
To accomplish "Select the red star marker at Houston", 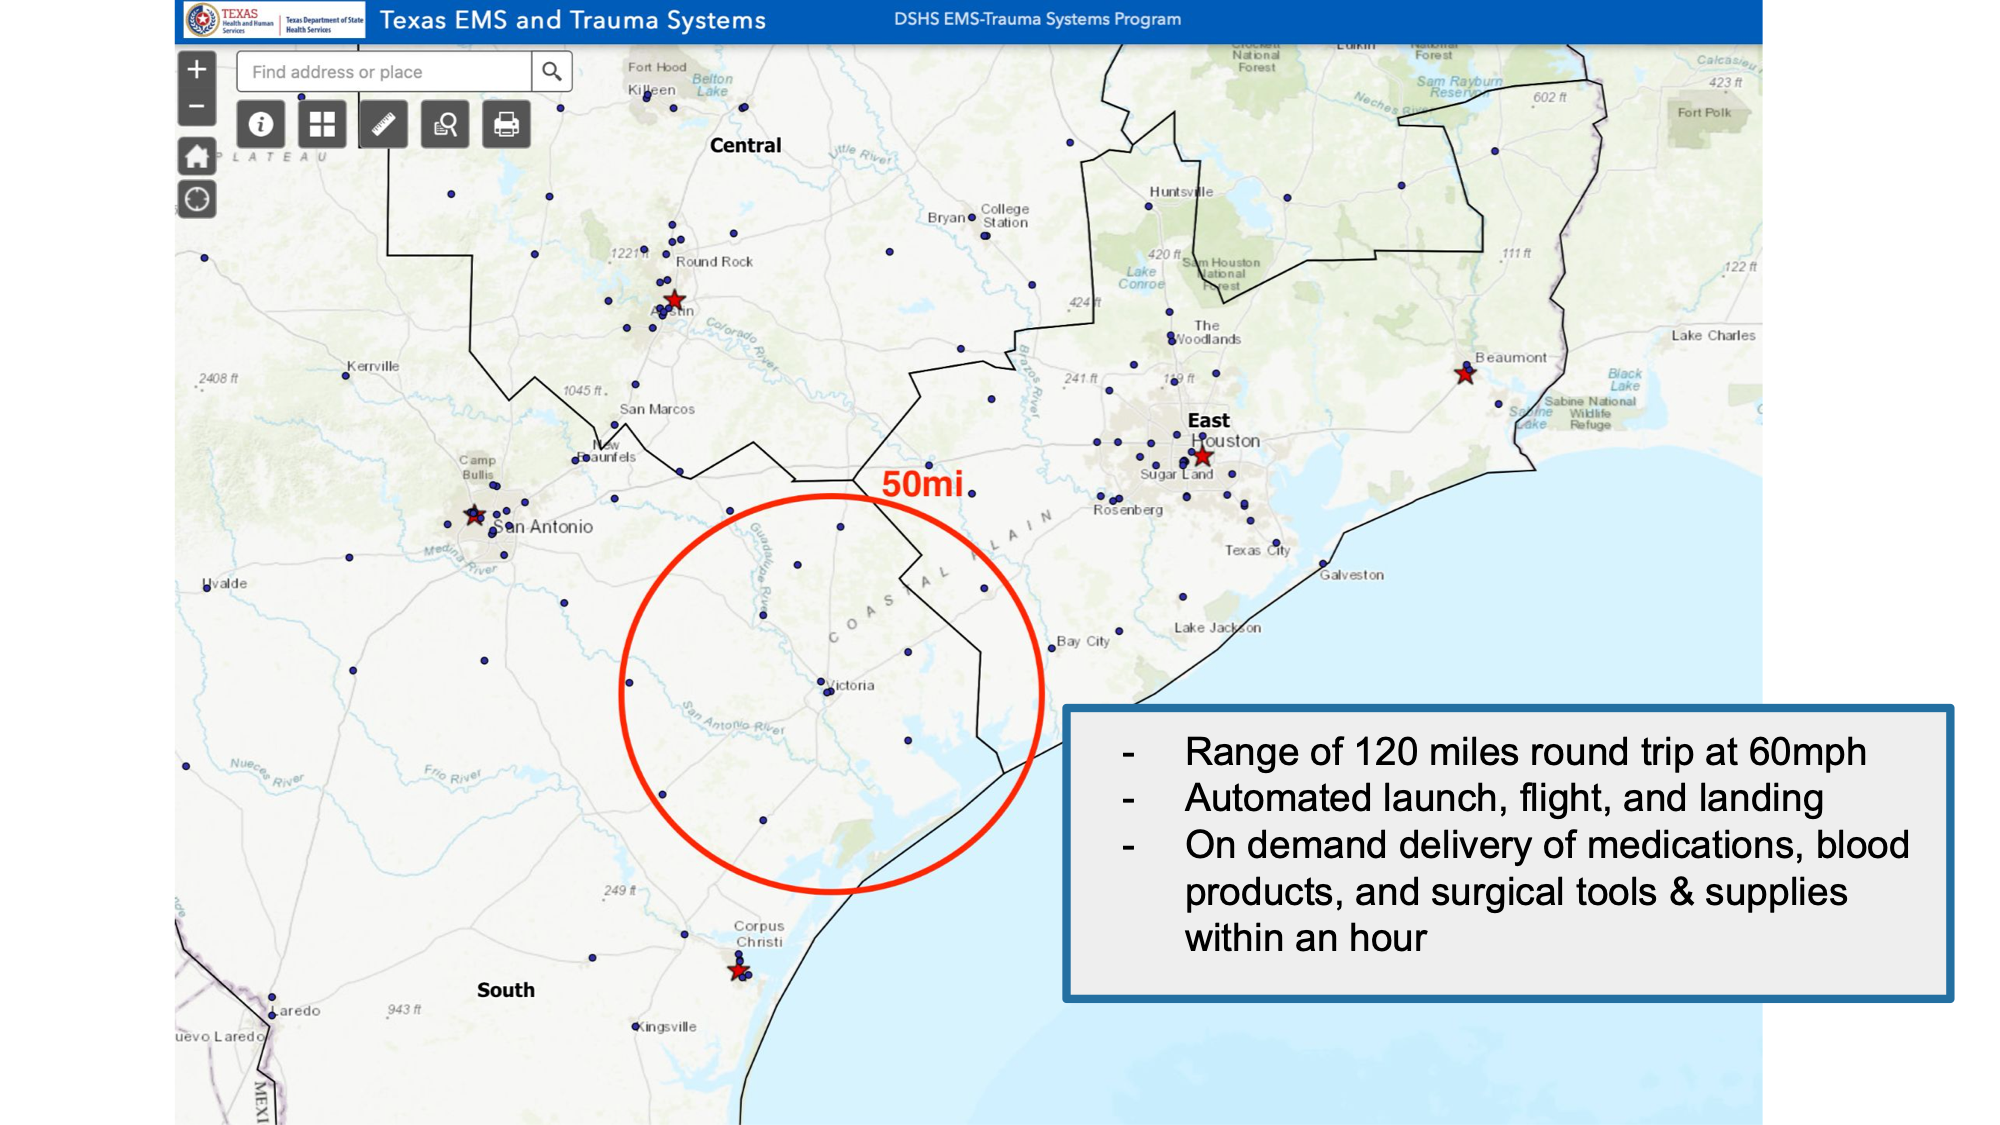I will (1203, 457).
